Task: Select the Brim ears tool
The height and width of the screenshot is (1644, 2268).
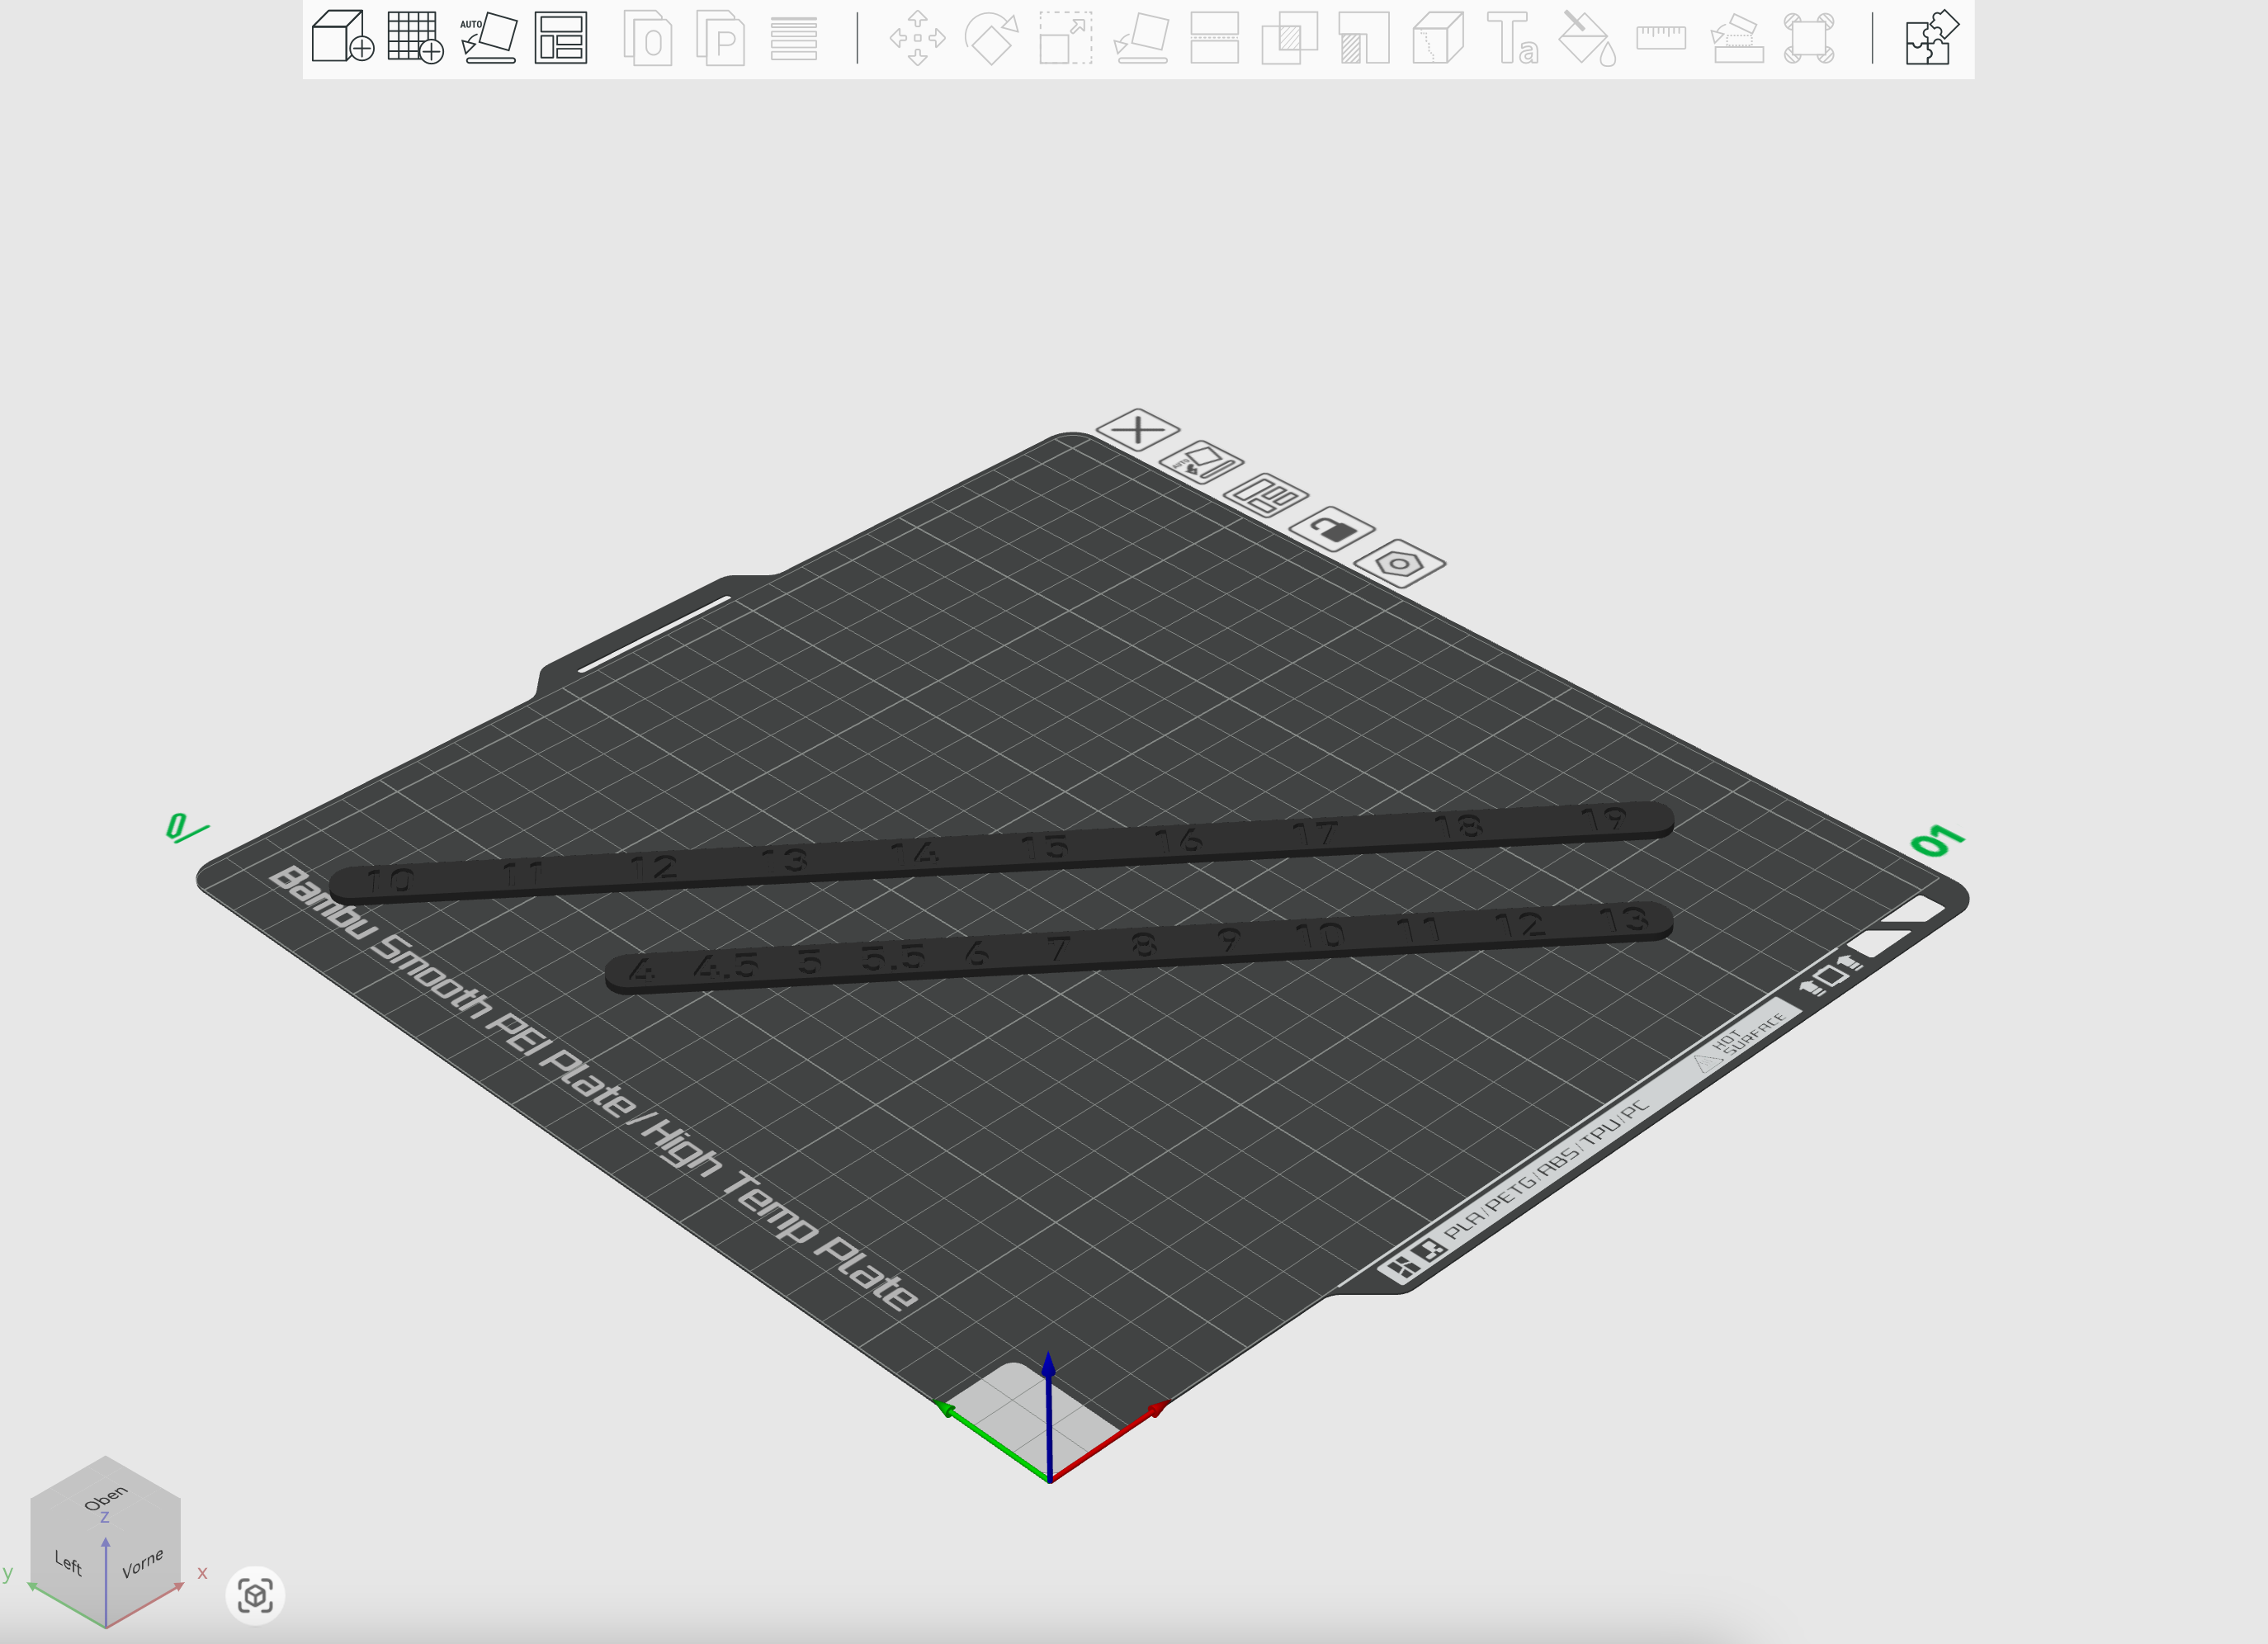Action: point(1809,38)
